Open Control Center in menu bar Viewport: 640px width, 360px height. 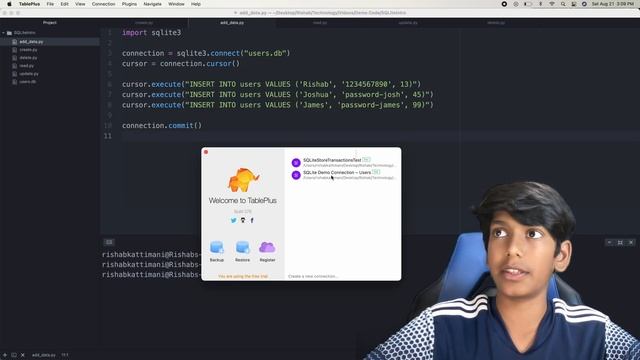574,4
